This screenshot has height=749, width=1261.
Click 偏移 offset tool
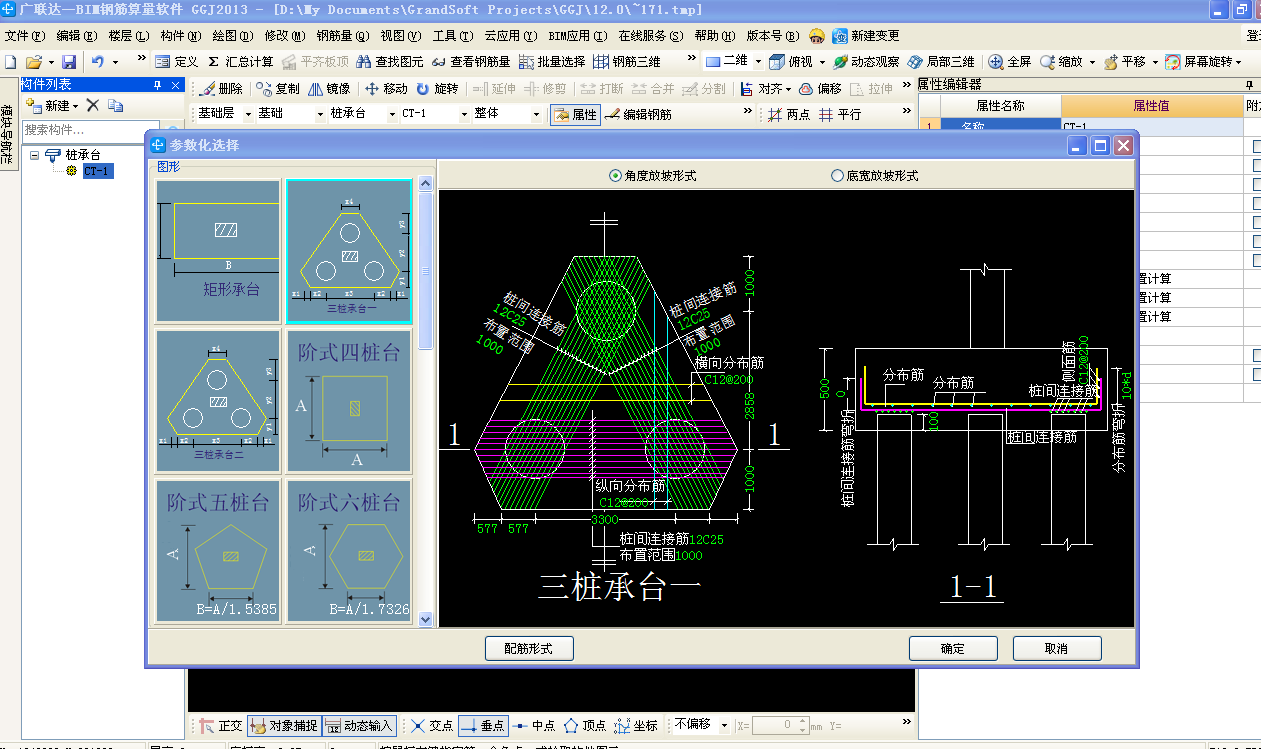tap(820, 89)
